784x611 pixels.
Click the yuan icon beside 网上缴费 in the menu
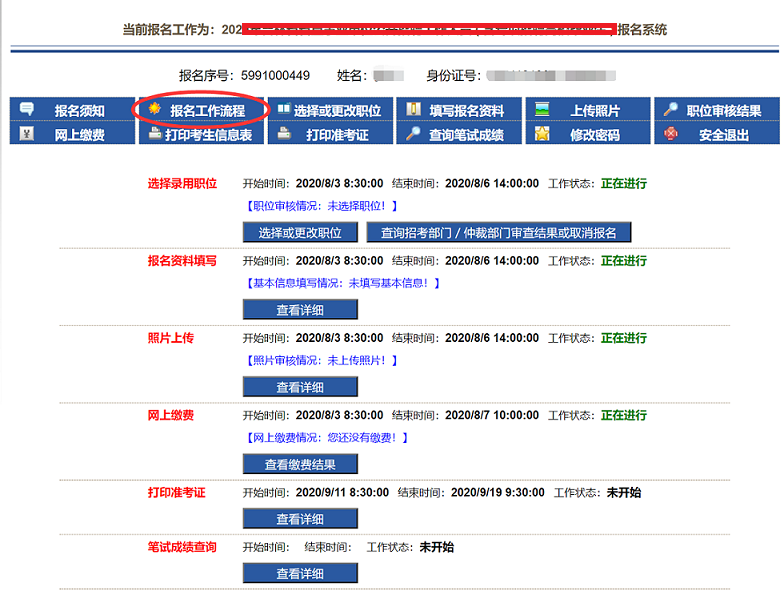(27, 133)
